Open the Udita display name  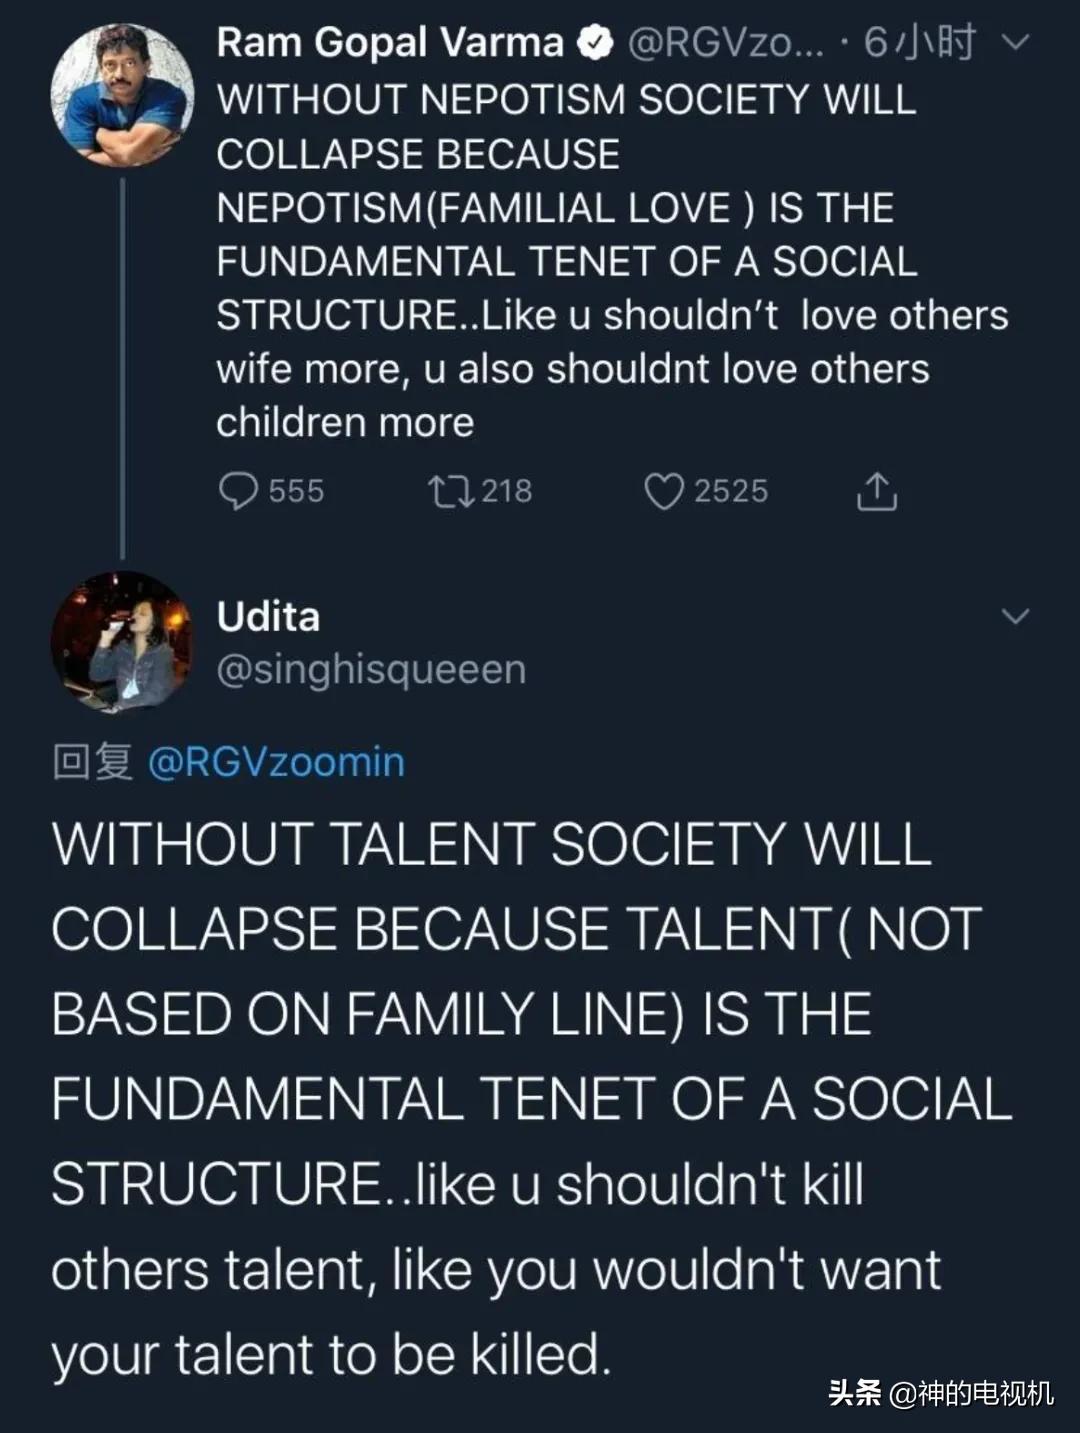(268, 616)
